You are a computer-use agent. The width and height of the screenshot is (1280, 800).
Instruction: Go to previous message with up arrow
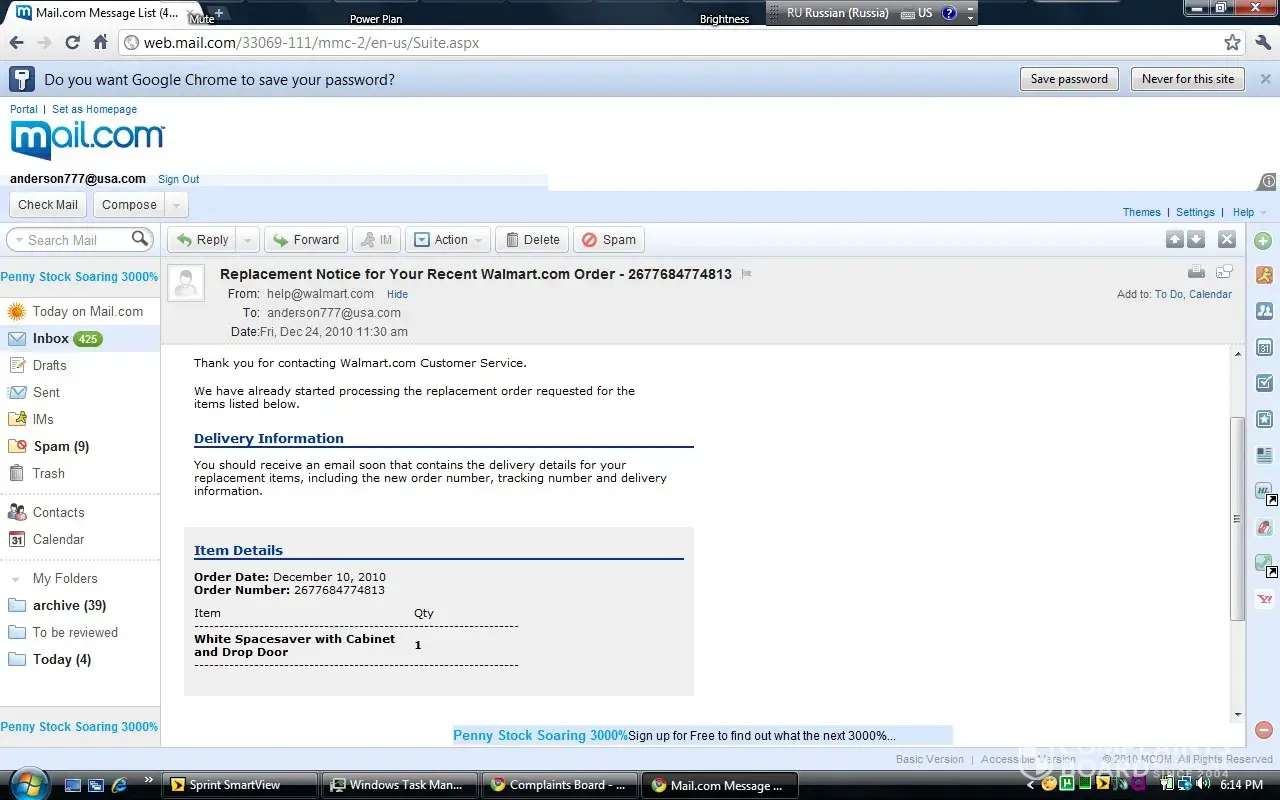click(1175, 240)
